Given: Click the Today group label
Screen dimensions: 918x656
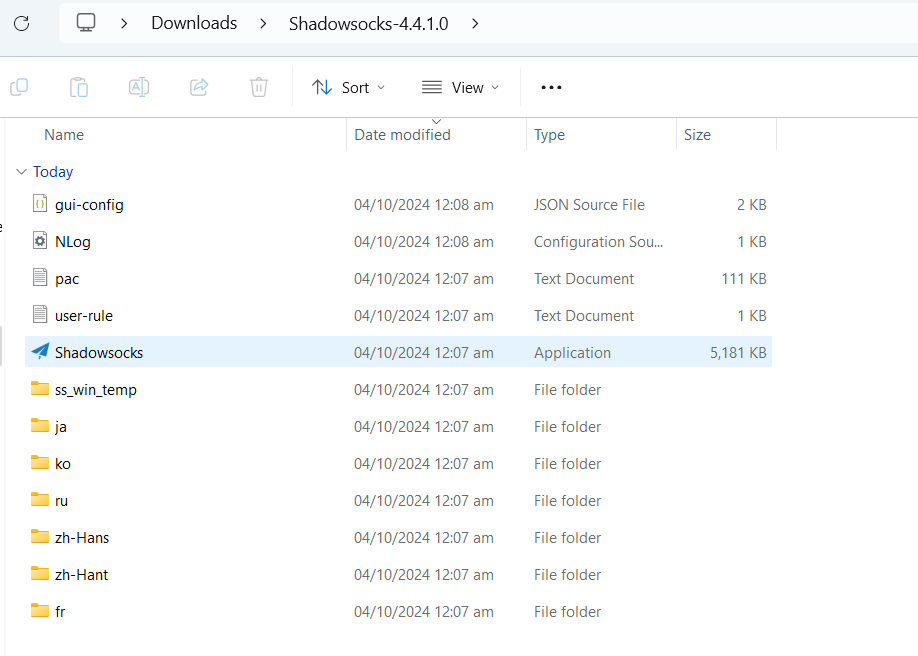Looking at the screenshot, I should pyautogui.click(x=53, y=172).
